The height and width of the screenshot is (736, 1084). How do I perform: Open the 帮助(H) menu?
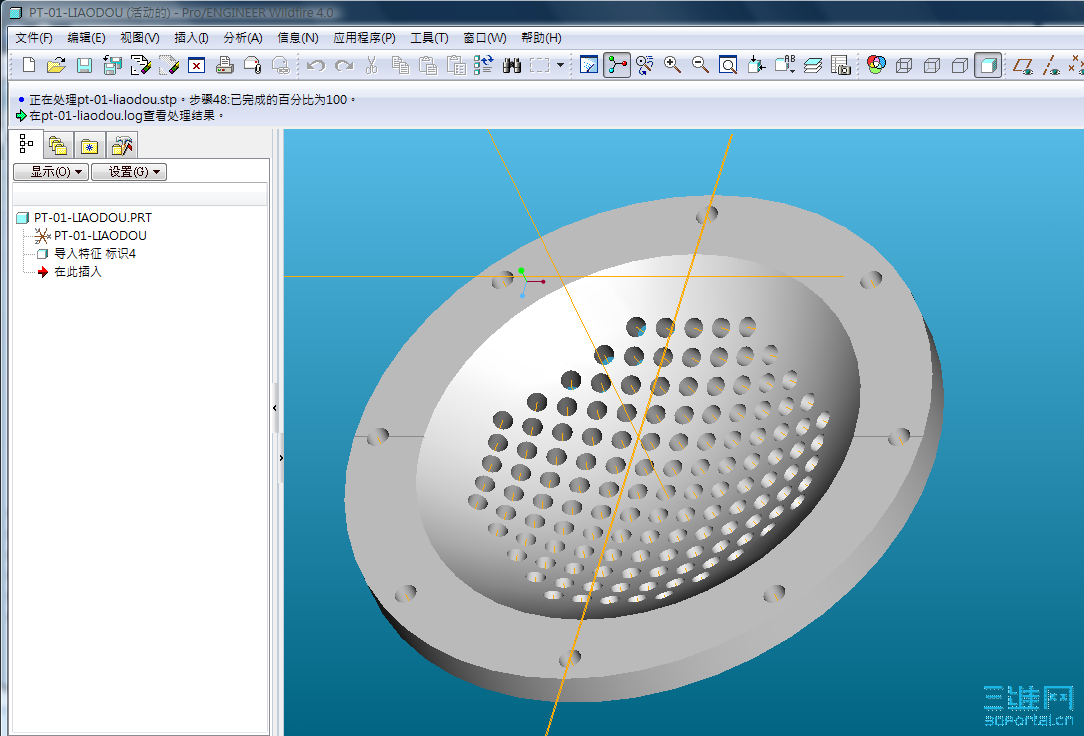541,38
